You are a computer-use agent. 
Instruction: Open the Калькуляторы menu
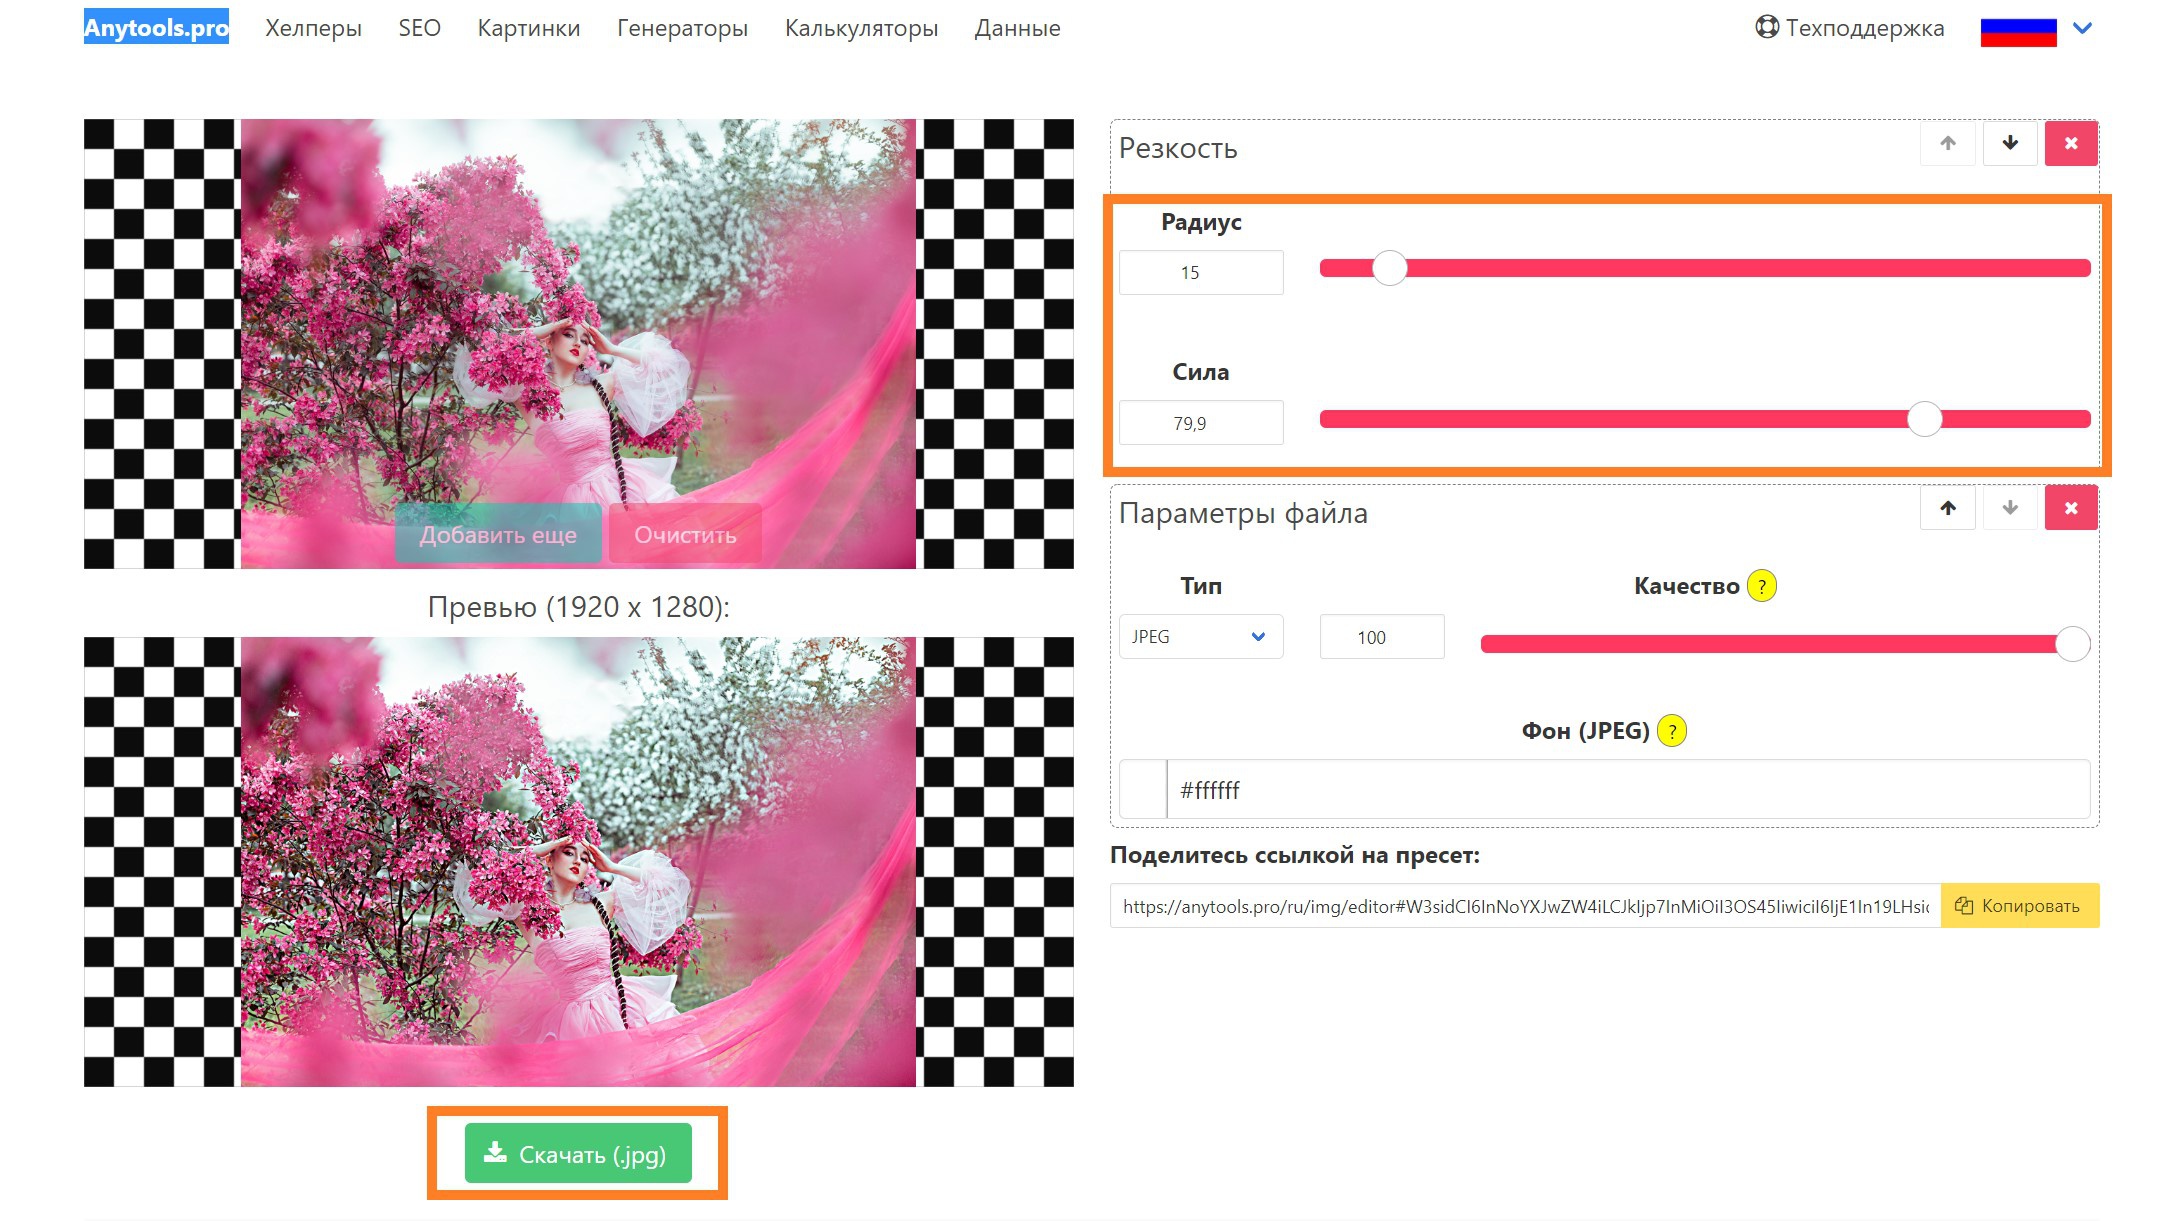pyautogui.click(x=861, y=28)
